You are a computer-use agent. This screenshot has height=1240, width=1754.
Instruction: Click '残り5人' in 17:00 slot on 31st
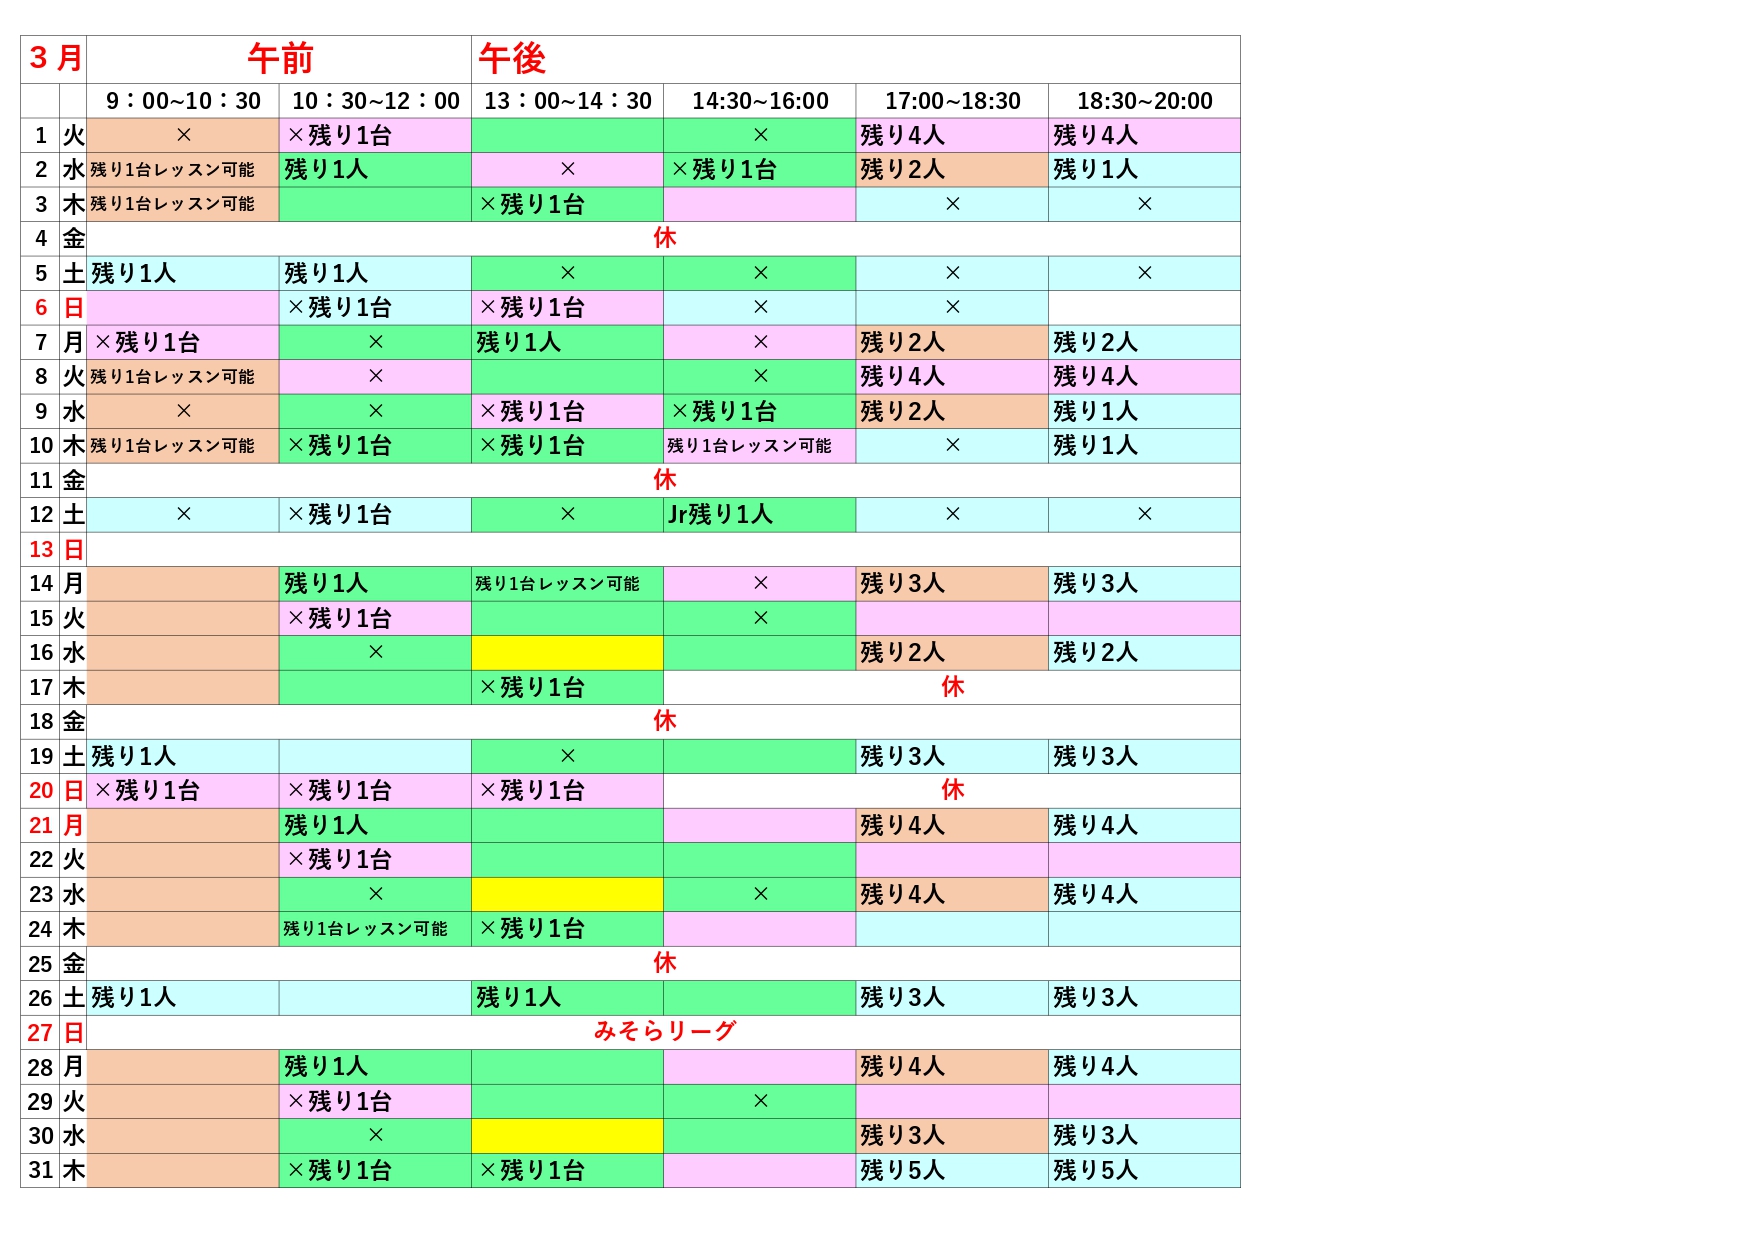(x=902, y=1170)
